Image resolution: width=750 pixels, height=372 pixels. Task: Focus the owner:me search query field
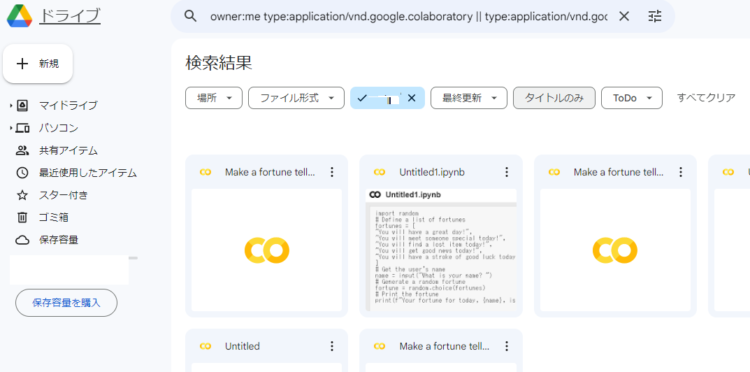(408, 17)
